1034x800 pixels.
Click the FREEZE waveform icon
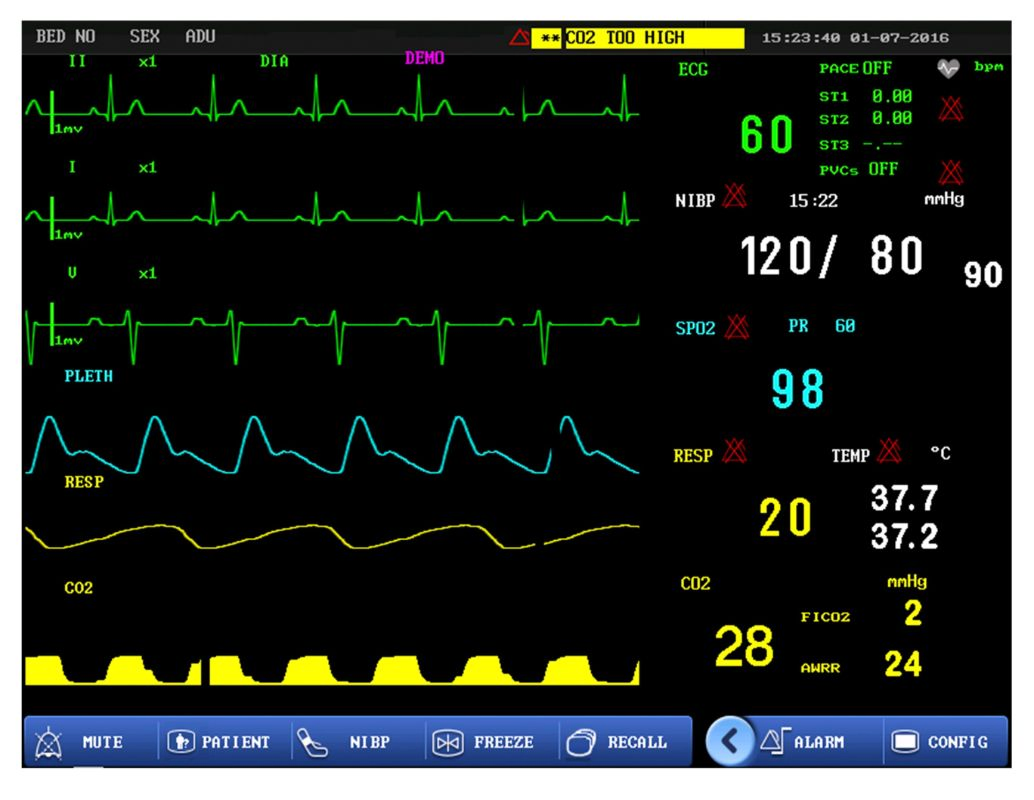click(448, 743)
